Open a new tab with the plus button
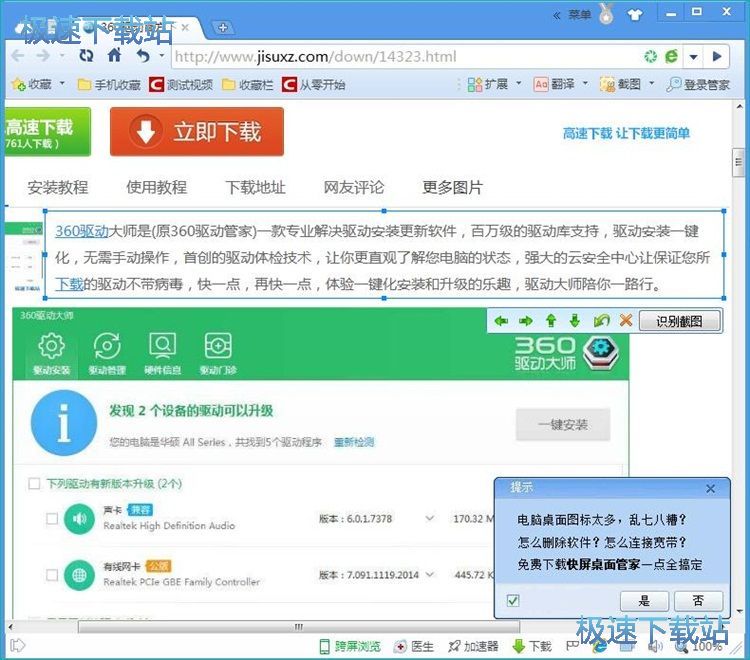 (223, 28)
